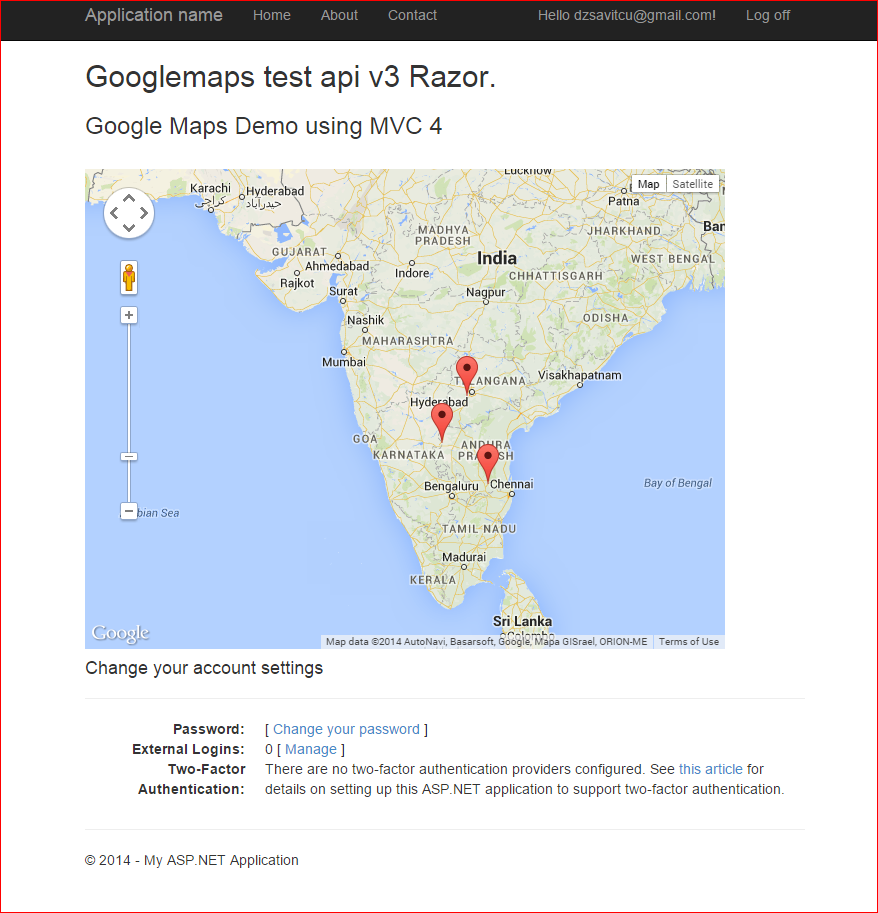Click the India country label on map
878x913 pixels.
pyautogui.click(x=497, y=258)
